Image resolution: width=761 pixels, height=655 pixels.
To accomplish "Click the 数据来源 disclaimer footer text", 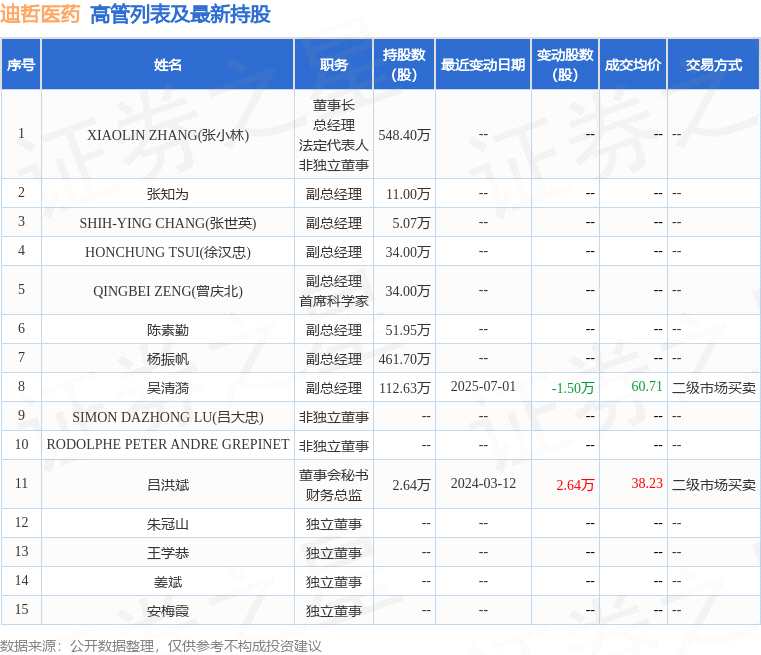I will pos(161,646).
